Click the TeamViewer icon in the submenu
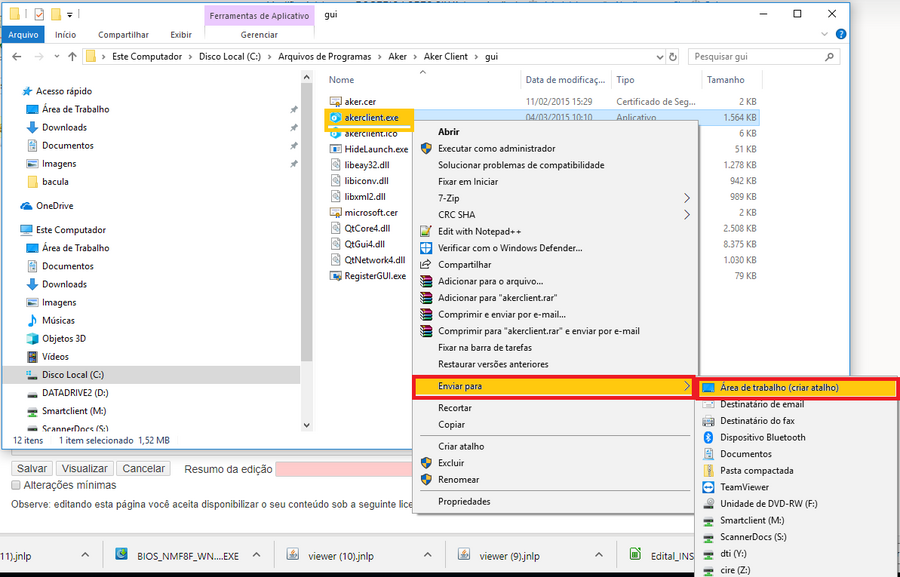The height and width of the screenshot is (577, 900). 708,487
